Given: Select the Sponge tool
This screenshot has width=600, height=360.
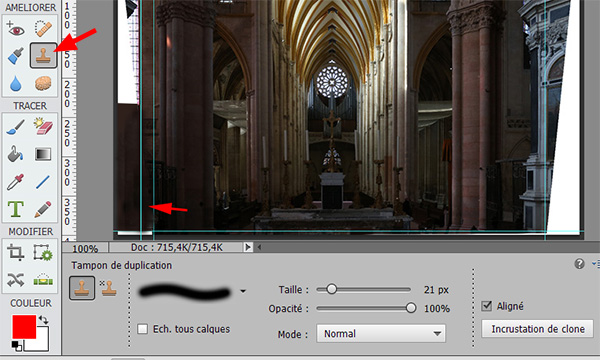Looking at the screenshot, I should pyautogui.click(x=43, y=83).
